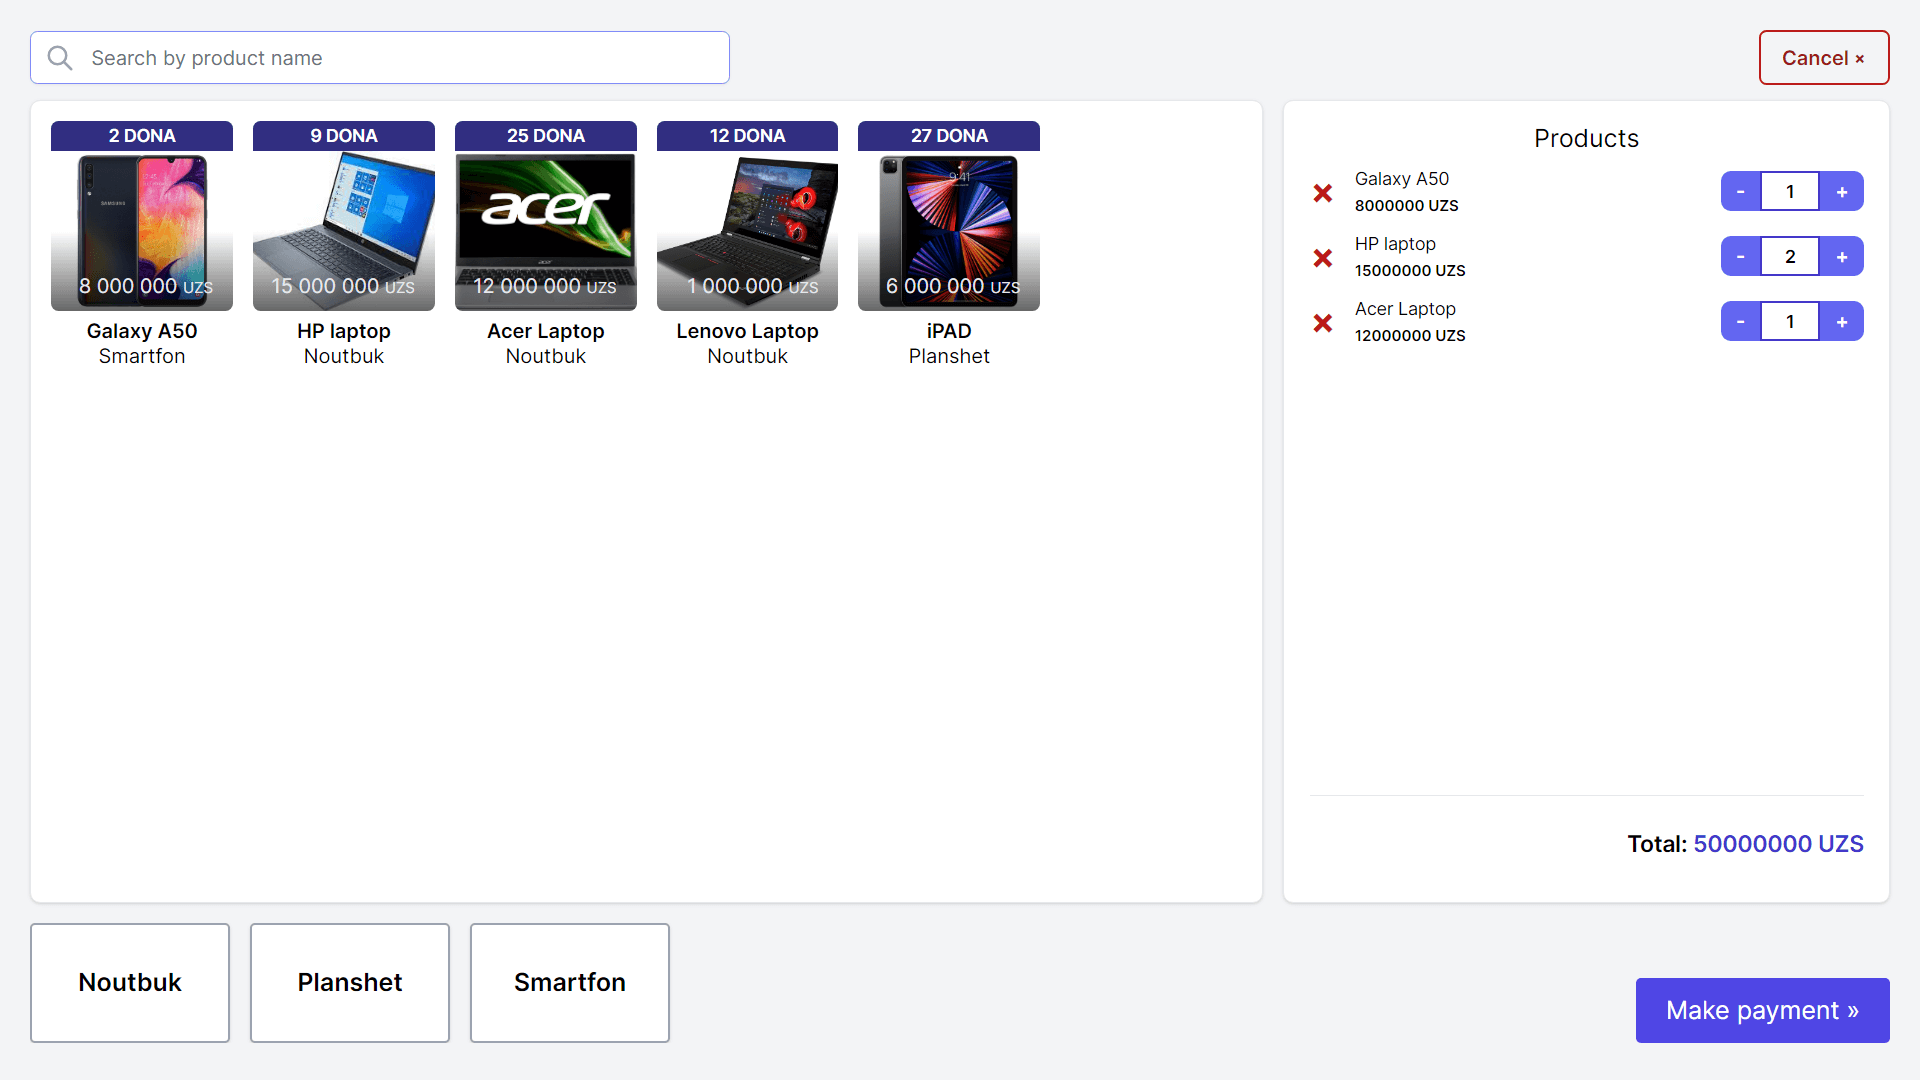Add one more Acer Laptop

(x=1841, y=322)
